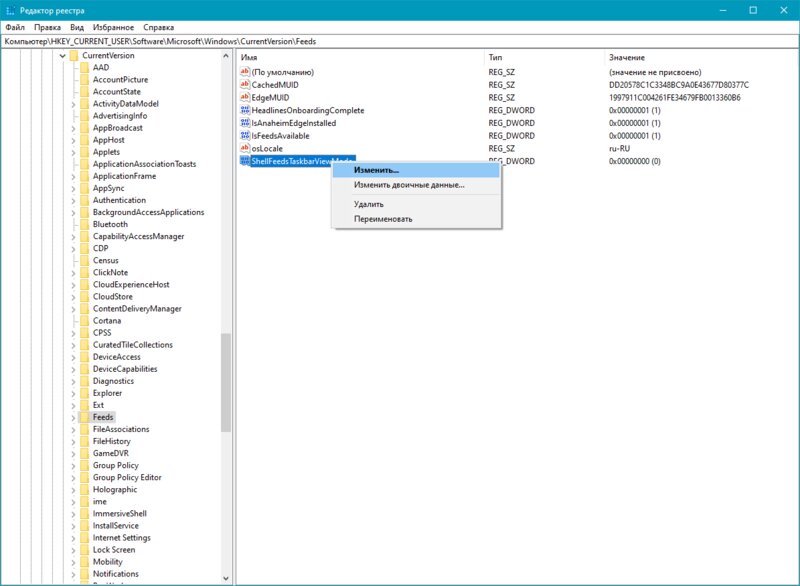Click the IsAnaheimEdgeInstalled DWORD icon
800x586 pixels.
245,122
